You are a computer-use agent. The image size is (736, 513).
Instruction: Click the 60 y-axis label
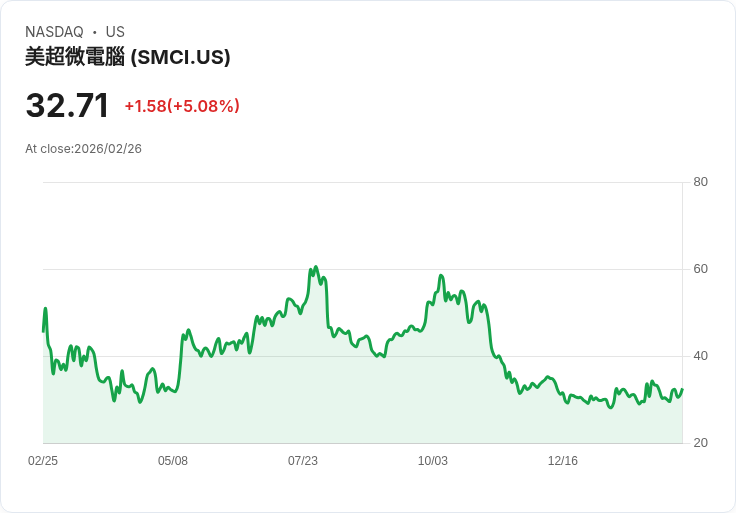(x=700, y=269)
